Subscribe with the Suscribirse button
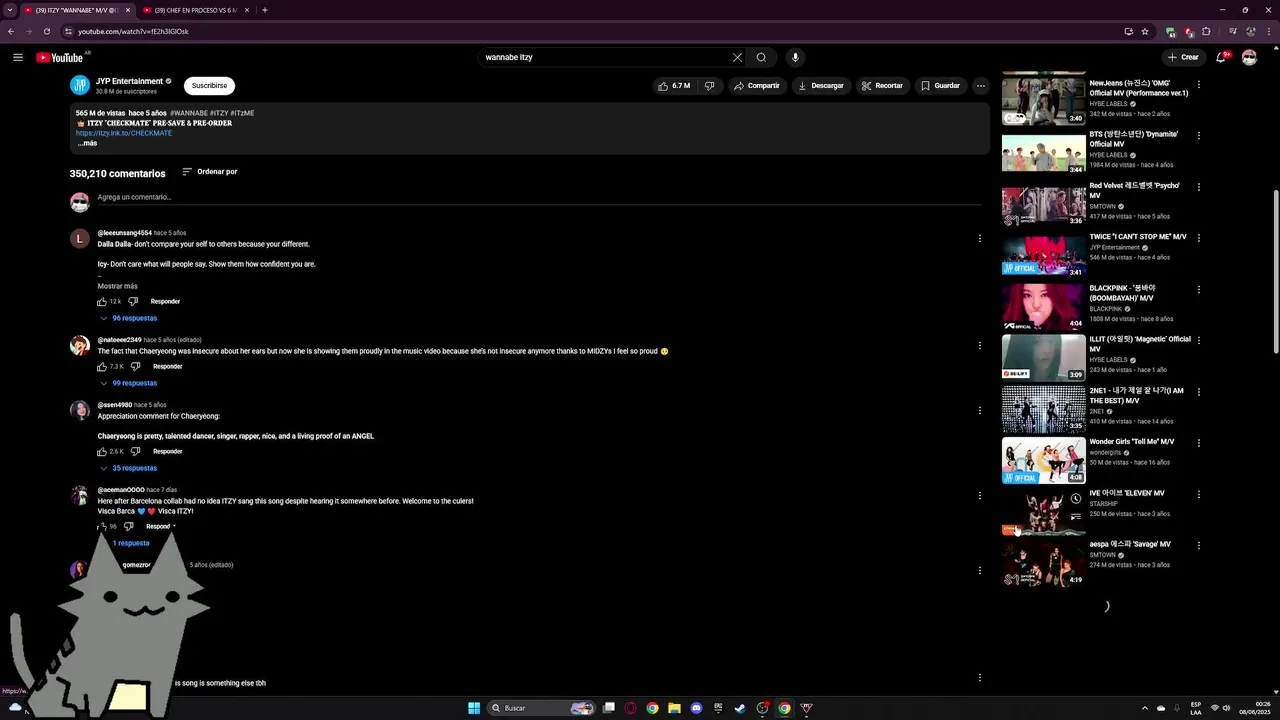Screen dimensions: 1280x720 click(209, 86)
